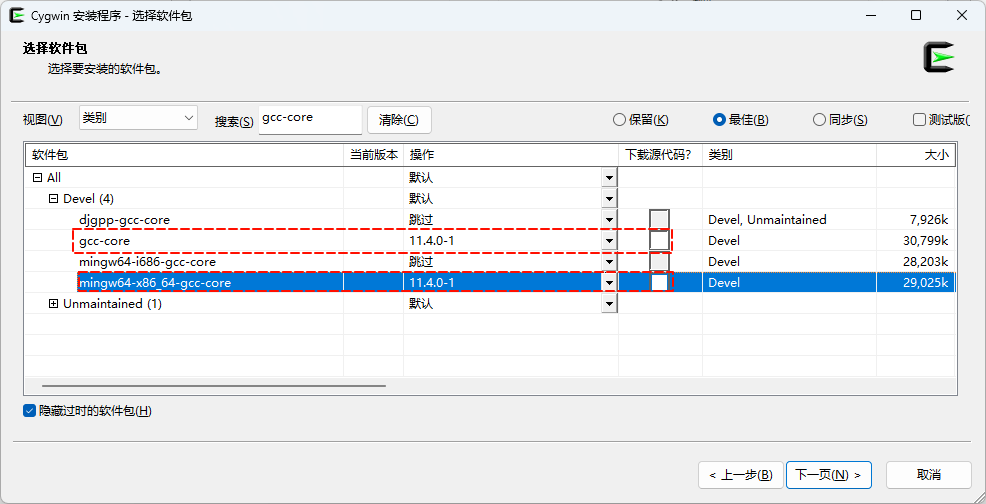This screenshot has height=504, width=986.
Task: Tick the source checkbox for mingw64-i686-gcc-core
Action: 659,261
